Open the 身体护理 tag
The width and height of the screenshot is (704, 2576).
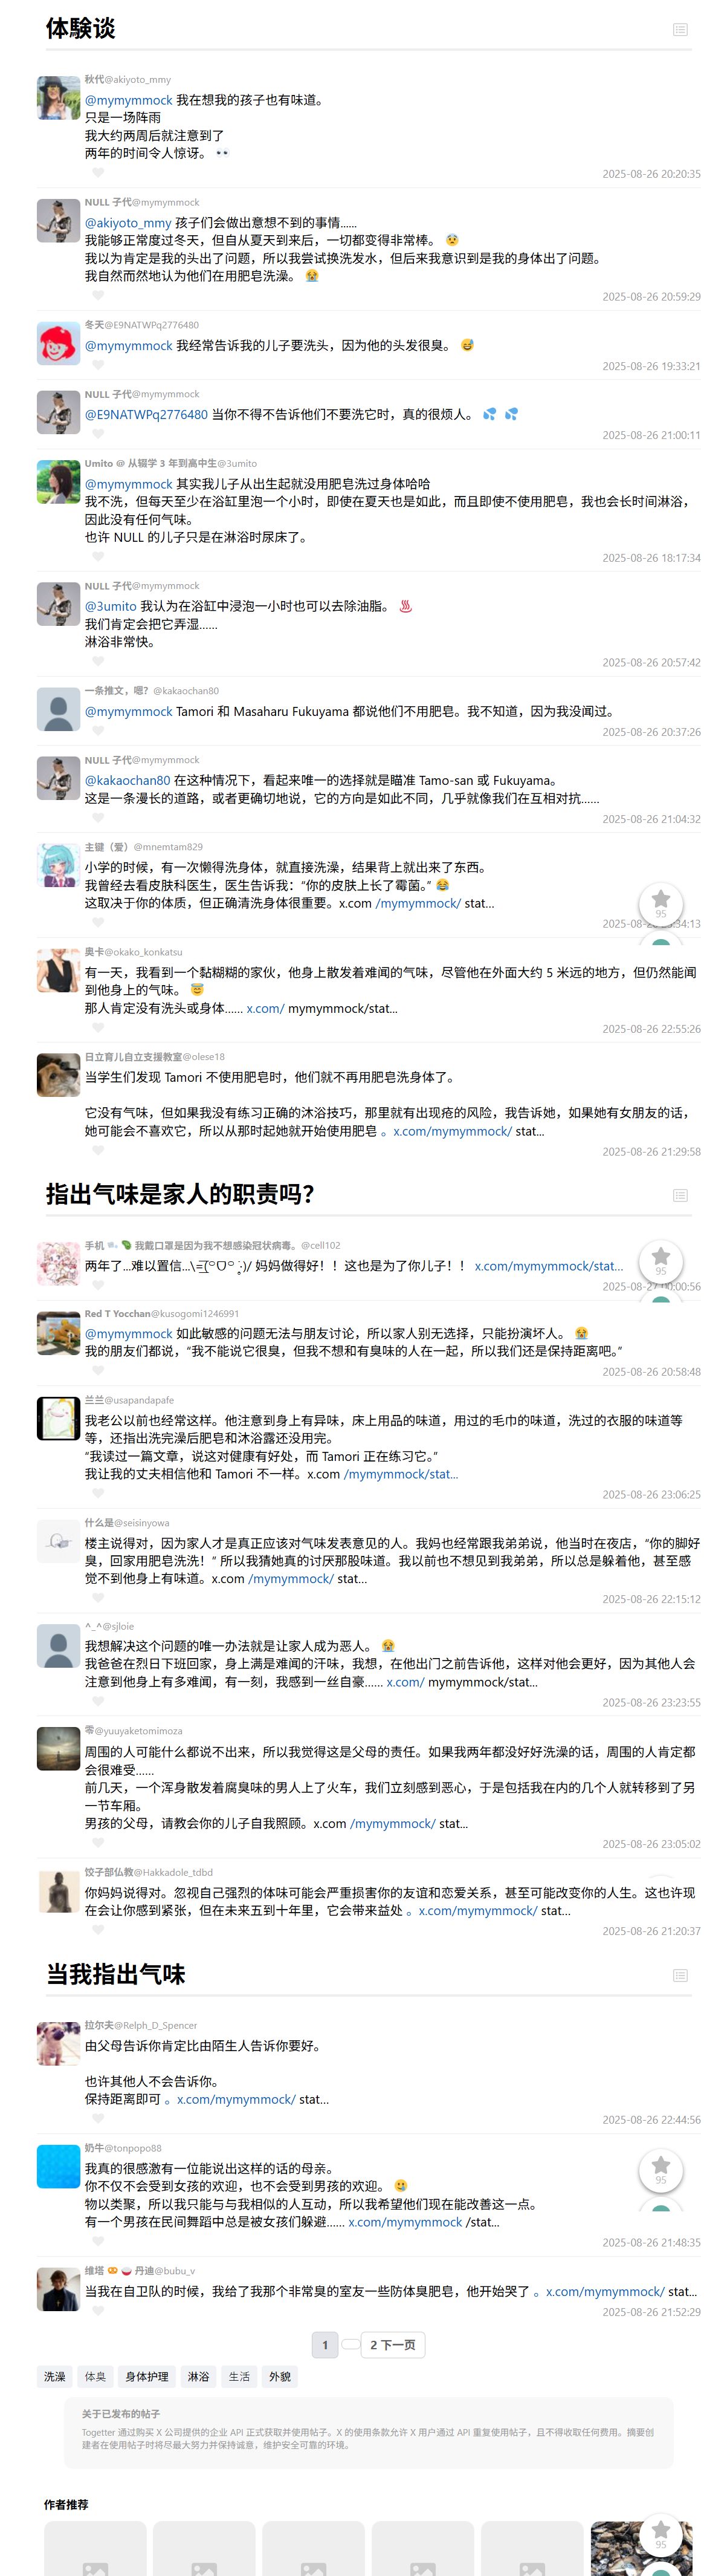pos(147,2377)
